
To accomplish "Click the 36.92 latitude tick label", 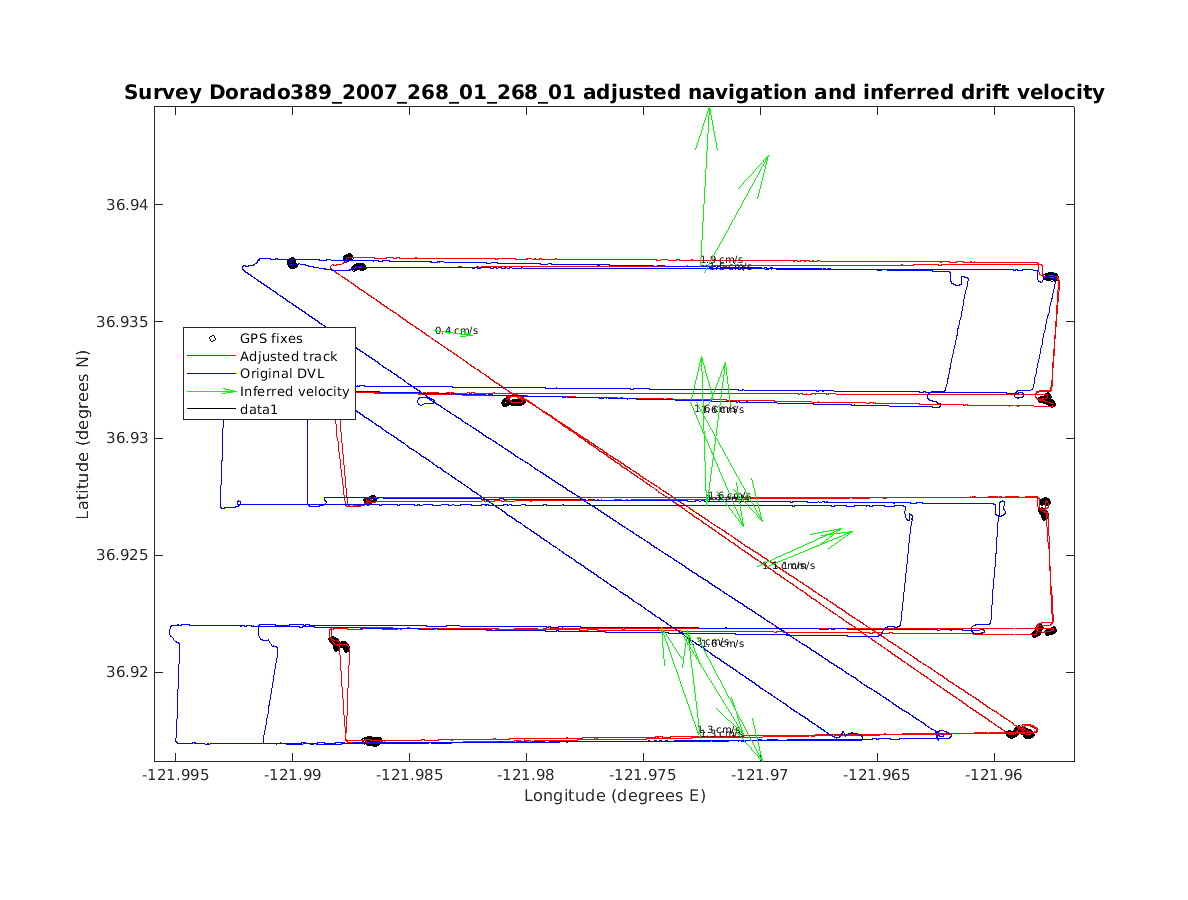I will pyautogui.click(x=126, y=672).
